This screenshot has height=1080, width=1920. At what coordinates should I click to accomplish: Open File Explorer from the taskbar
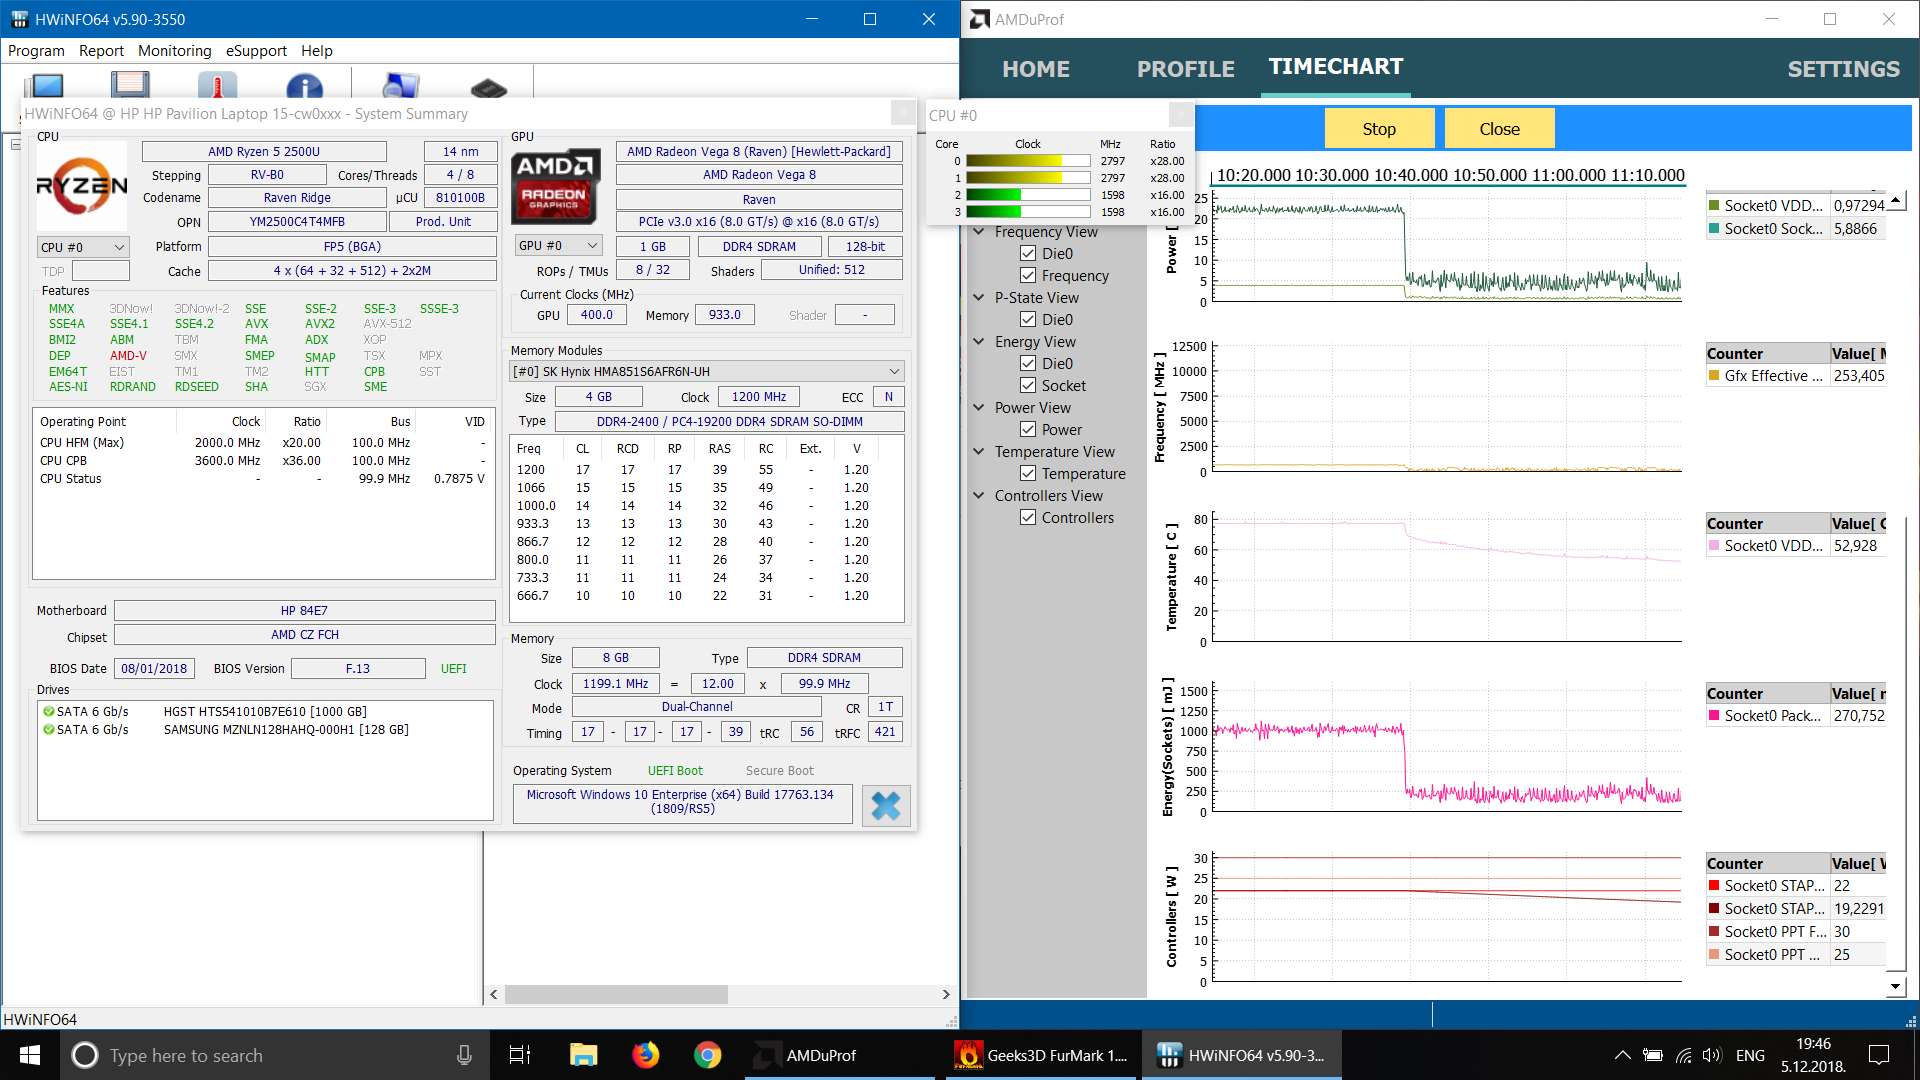583,1055
